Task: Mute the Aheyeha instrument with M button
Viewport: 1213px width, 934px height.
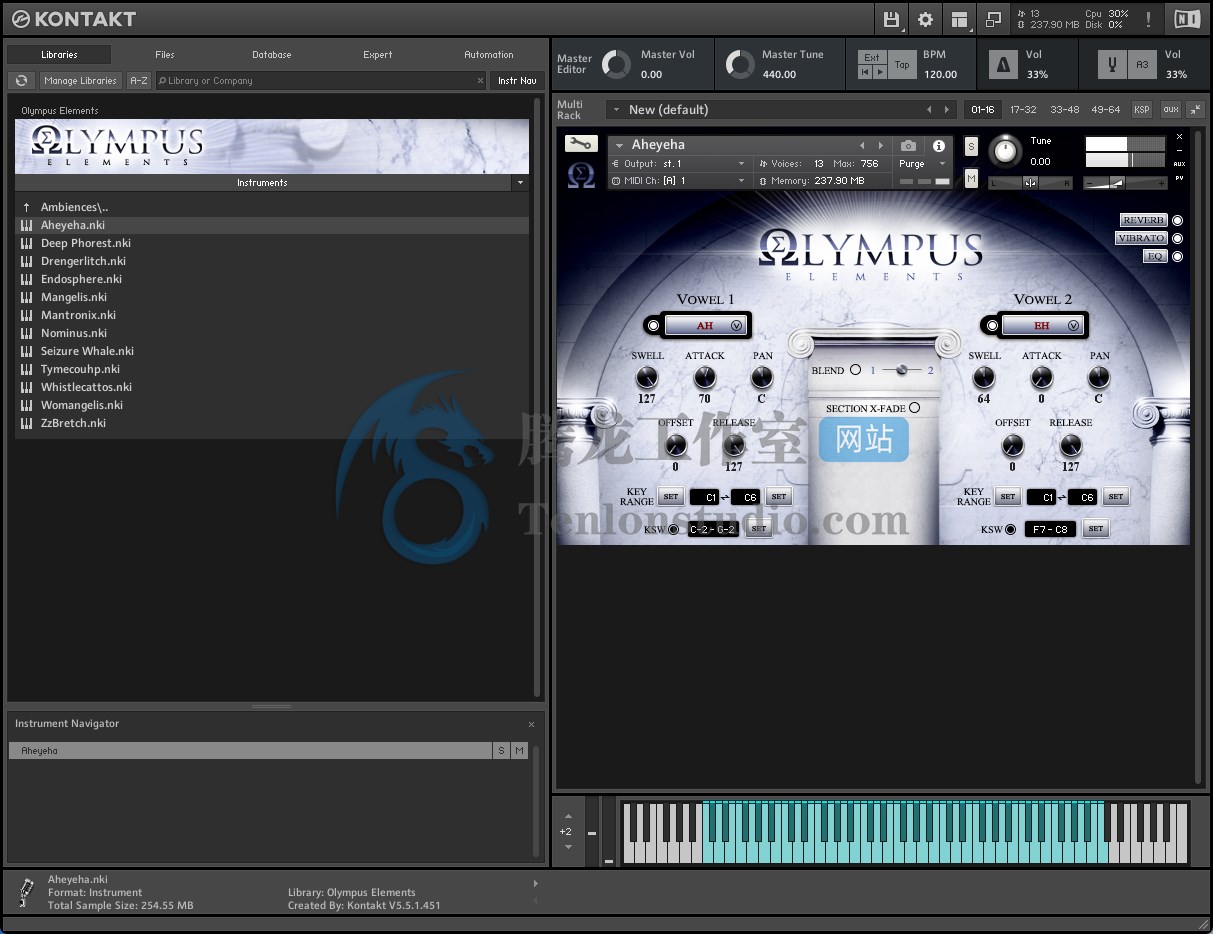Action: (971, 178)
